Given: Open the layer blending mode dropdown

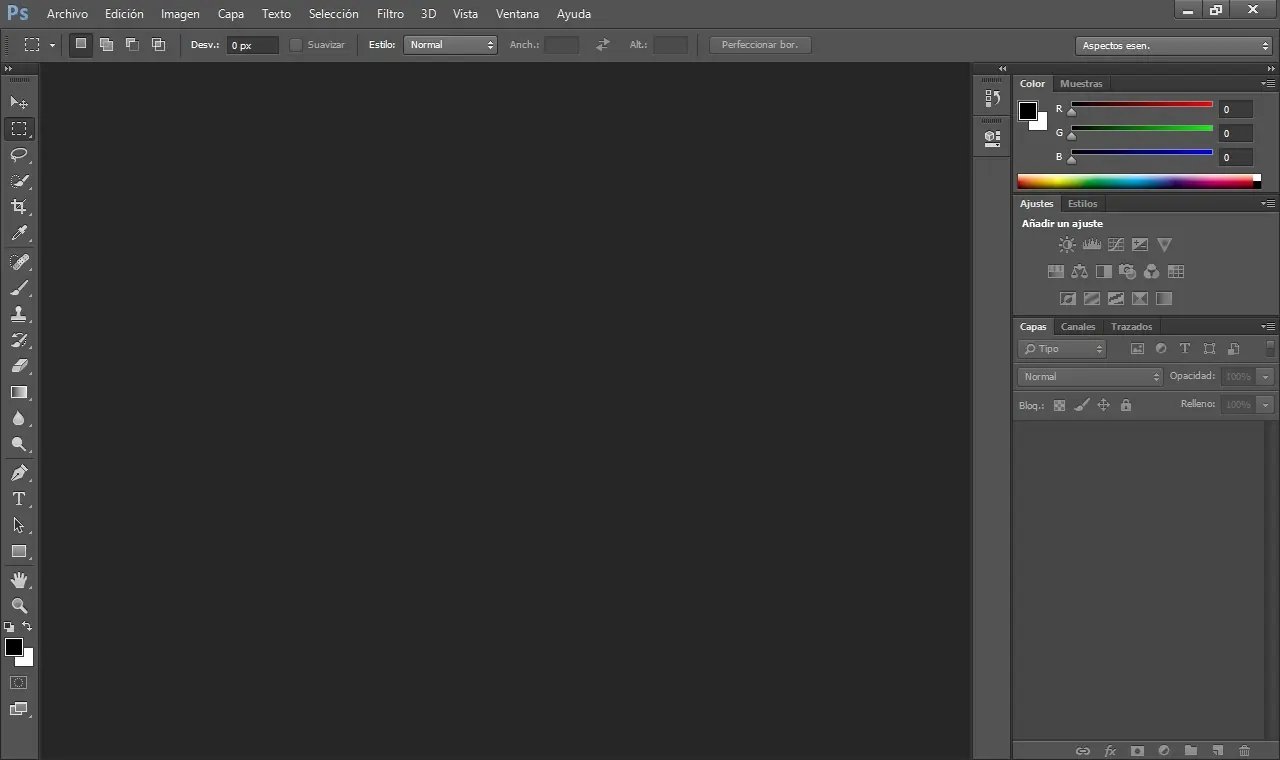Looking at the screenshot, I should (x=1090, y=376).
